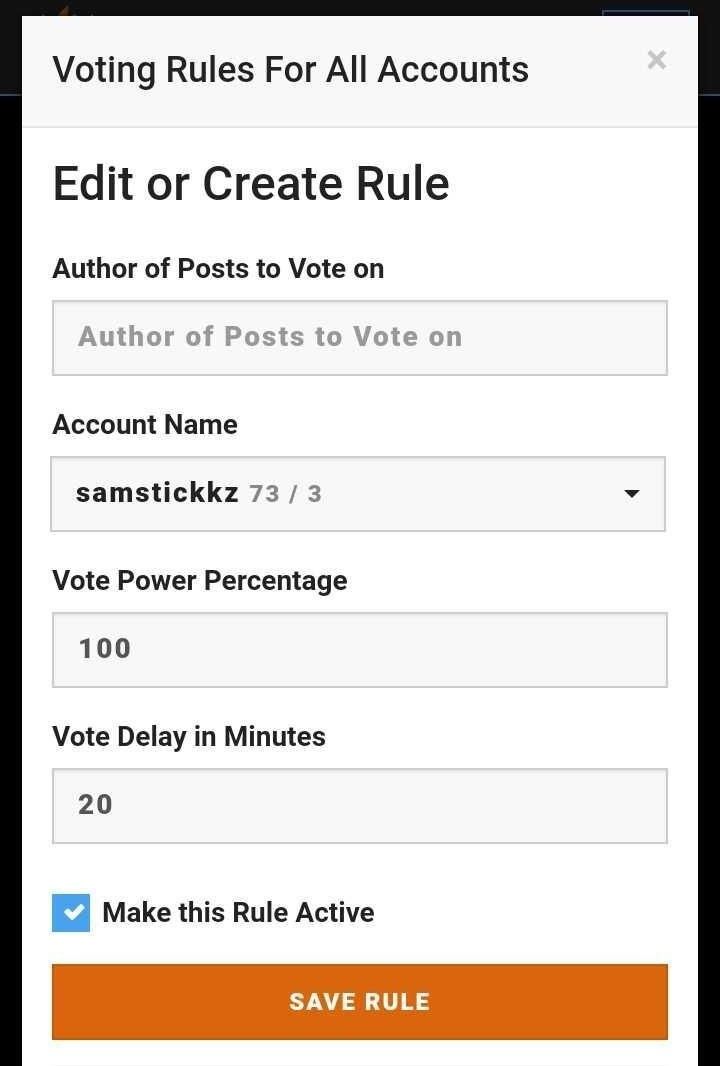The height and width of the screenshot is (1066, 720).
Task: Click the 'Author of Posts to Vote on' label
Action: [218, 269]
